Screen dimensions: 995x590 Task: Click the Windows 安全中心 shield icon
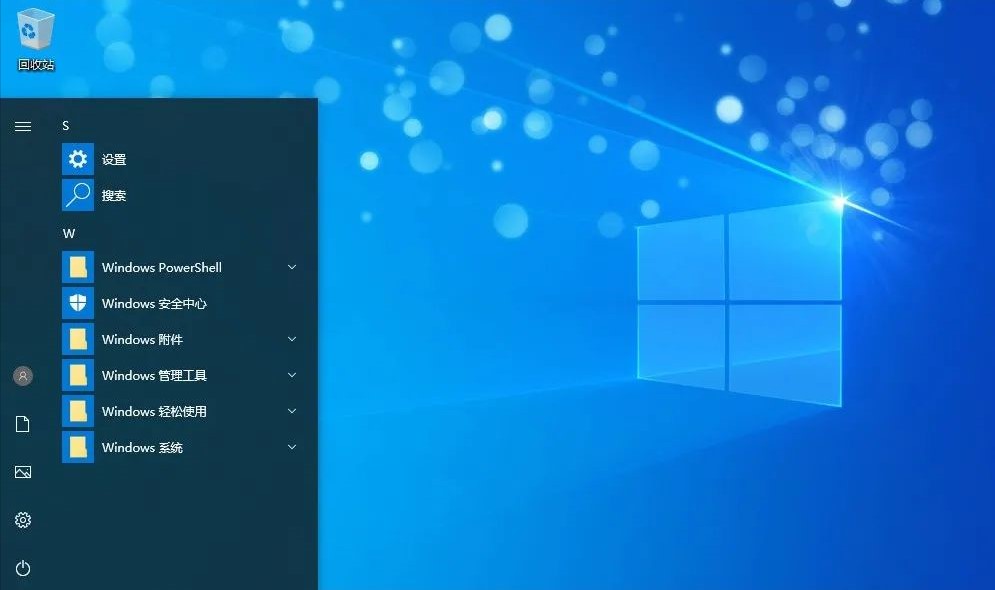[77, 303]
